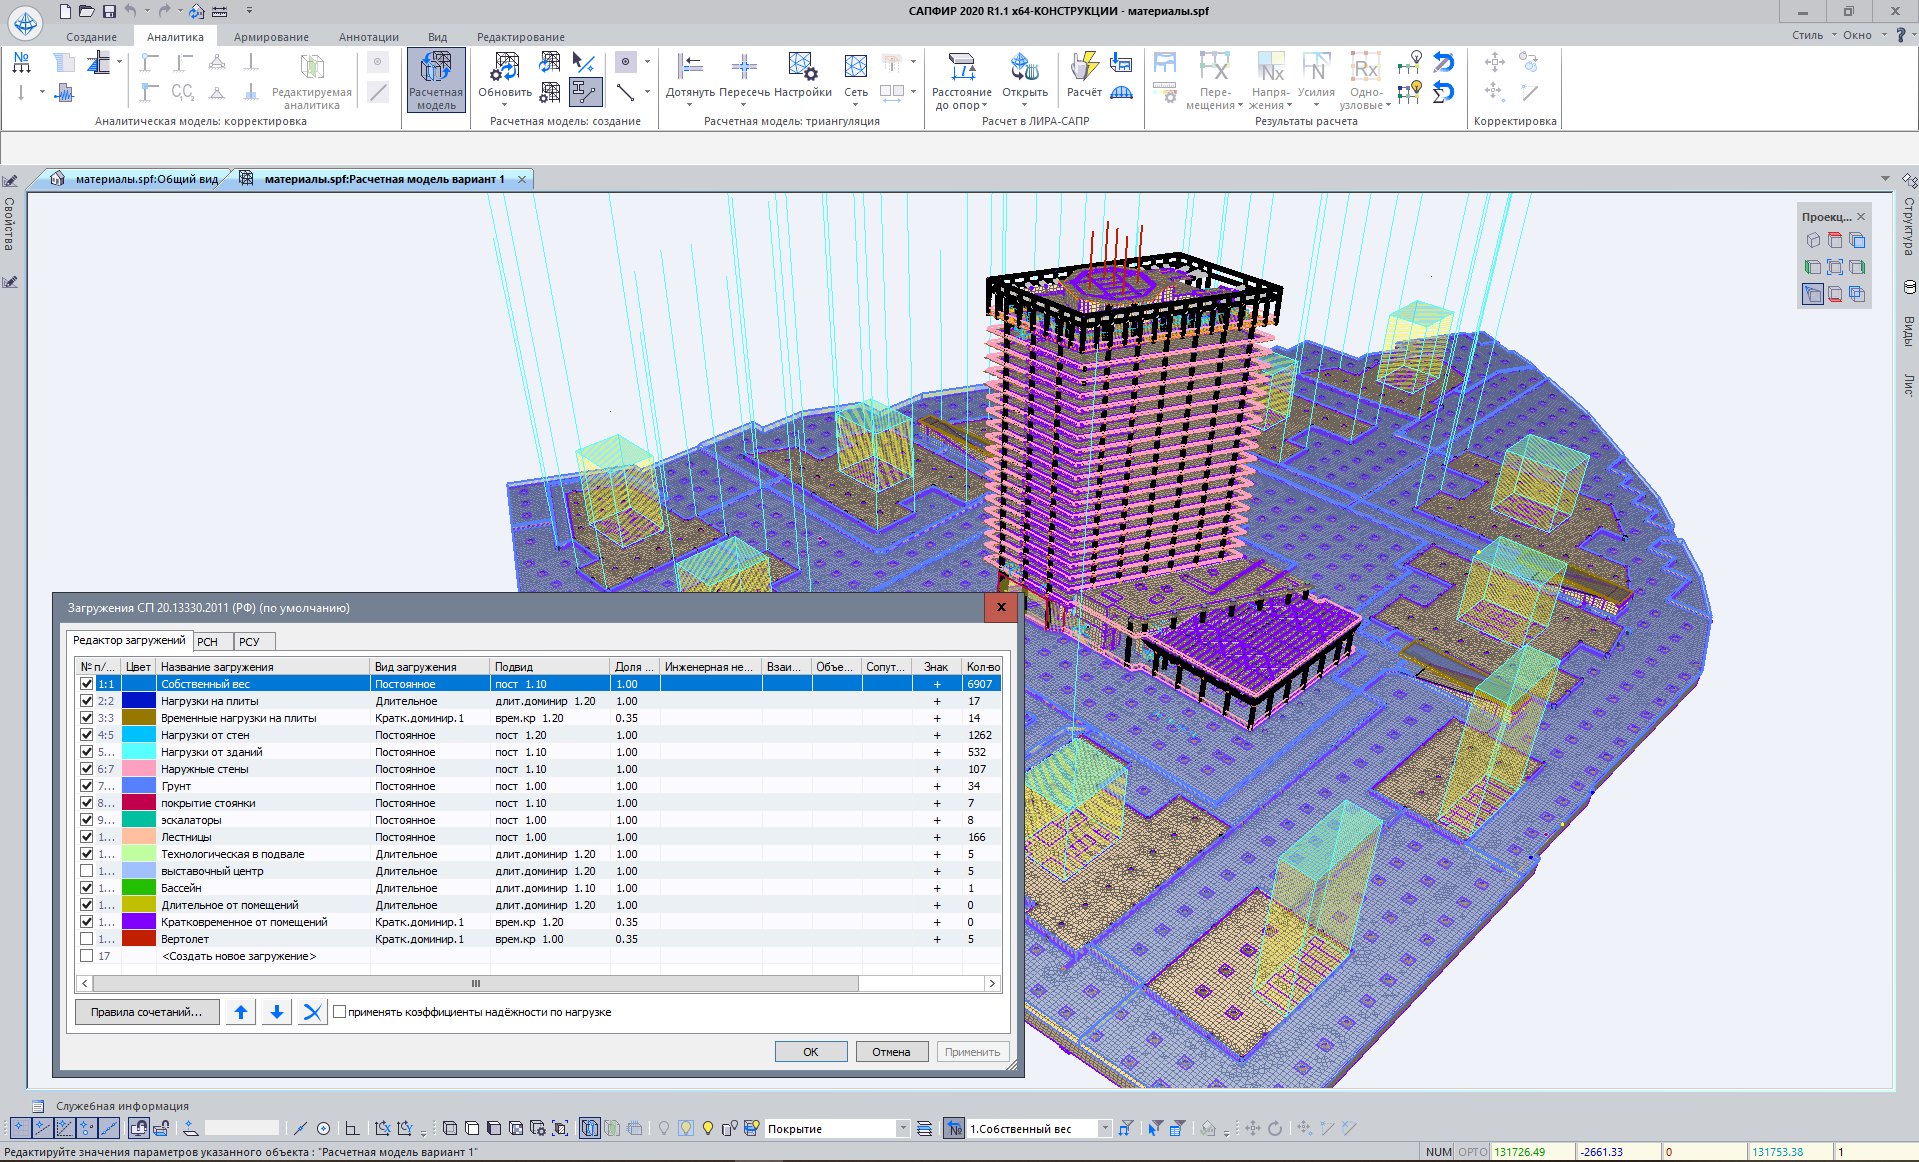Move the load case up with the arrow

coord(241,1012)
